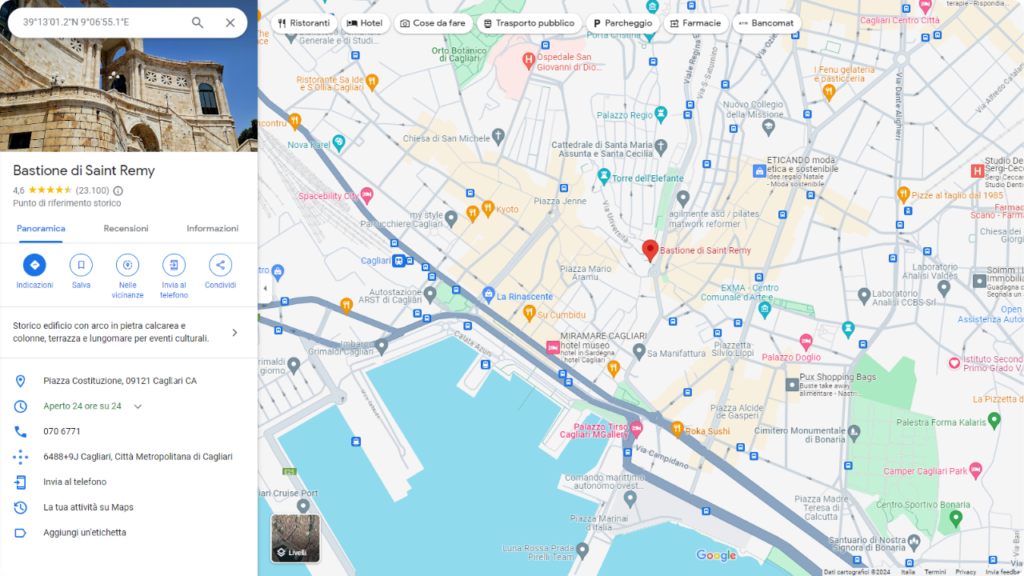Image resolution: width=1024 pixels, height=576 pixels.
Task: Select the Farmacie chip
Action: pyautogui.click(x=696, y=23)
